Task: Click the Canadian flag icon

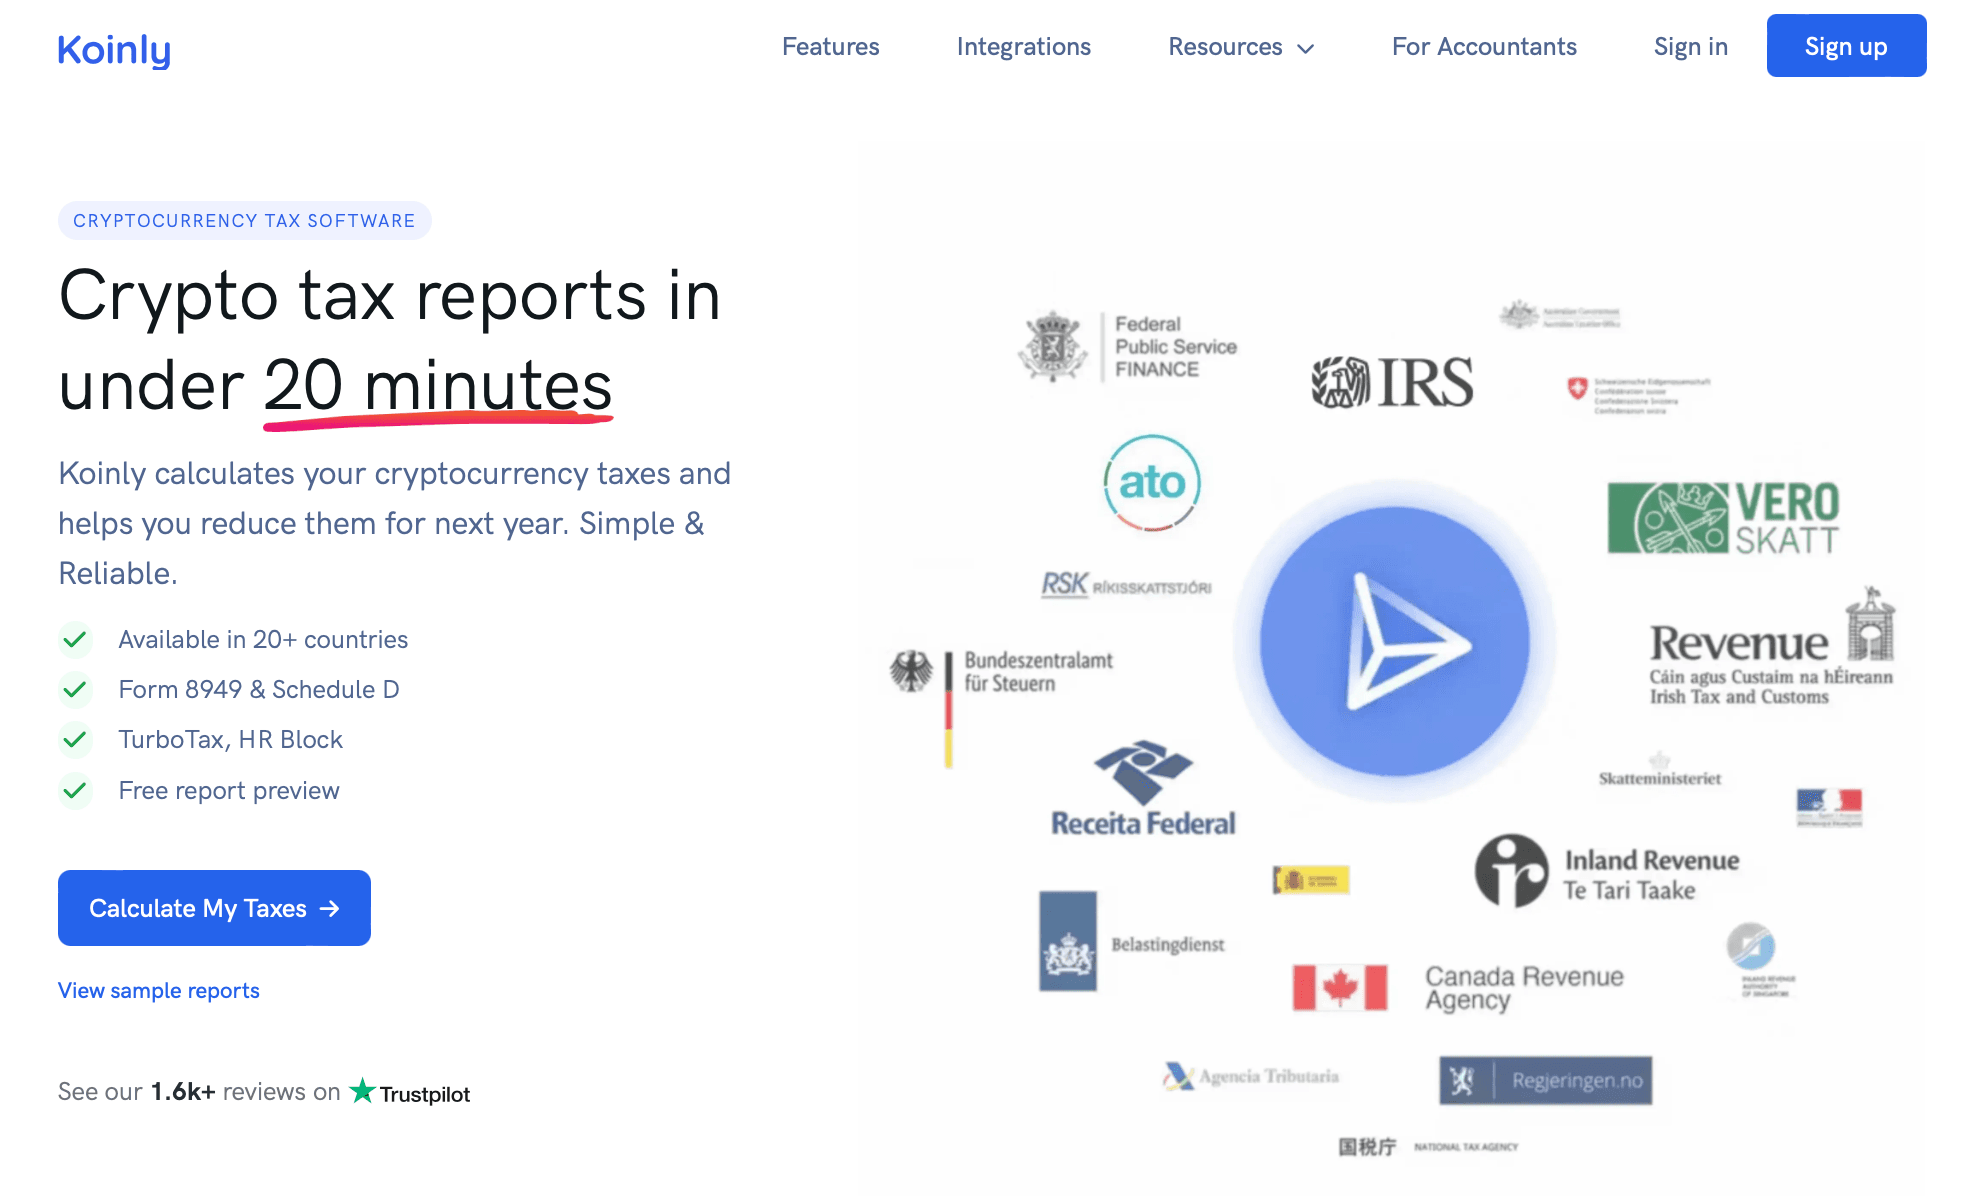Action: coord(1339,988)
